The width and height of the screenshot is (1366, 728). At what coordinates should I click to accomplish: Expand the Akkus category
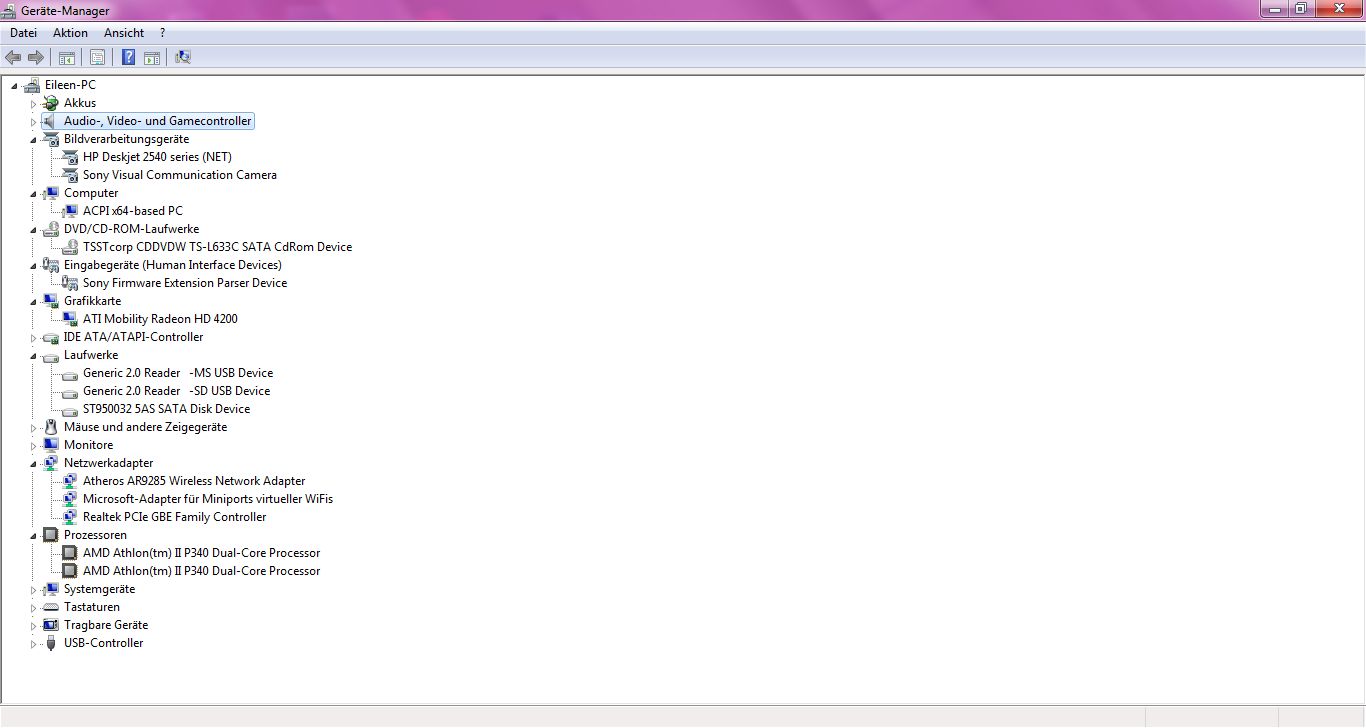tap(33, 103)
